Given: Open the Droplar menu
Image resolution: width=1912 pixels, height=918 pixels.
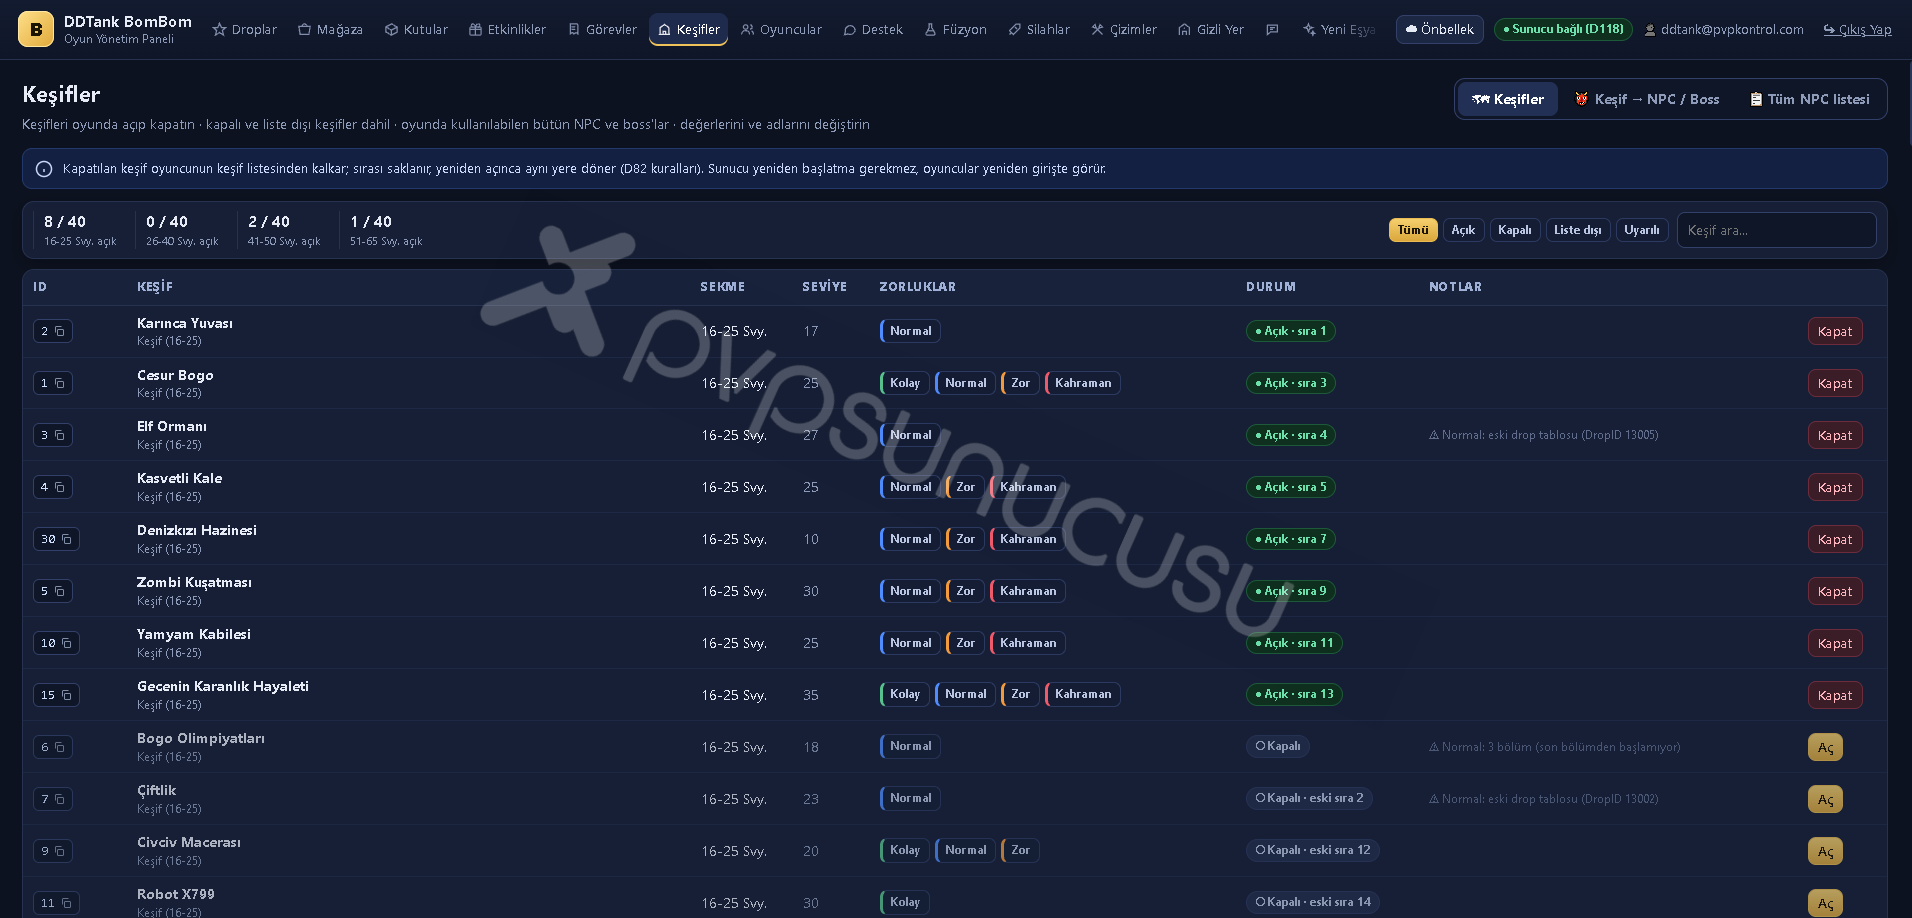Looking at the screenshot, I should pyautogui.click(x=244, y=30).
